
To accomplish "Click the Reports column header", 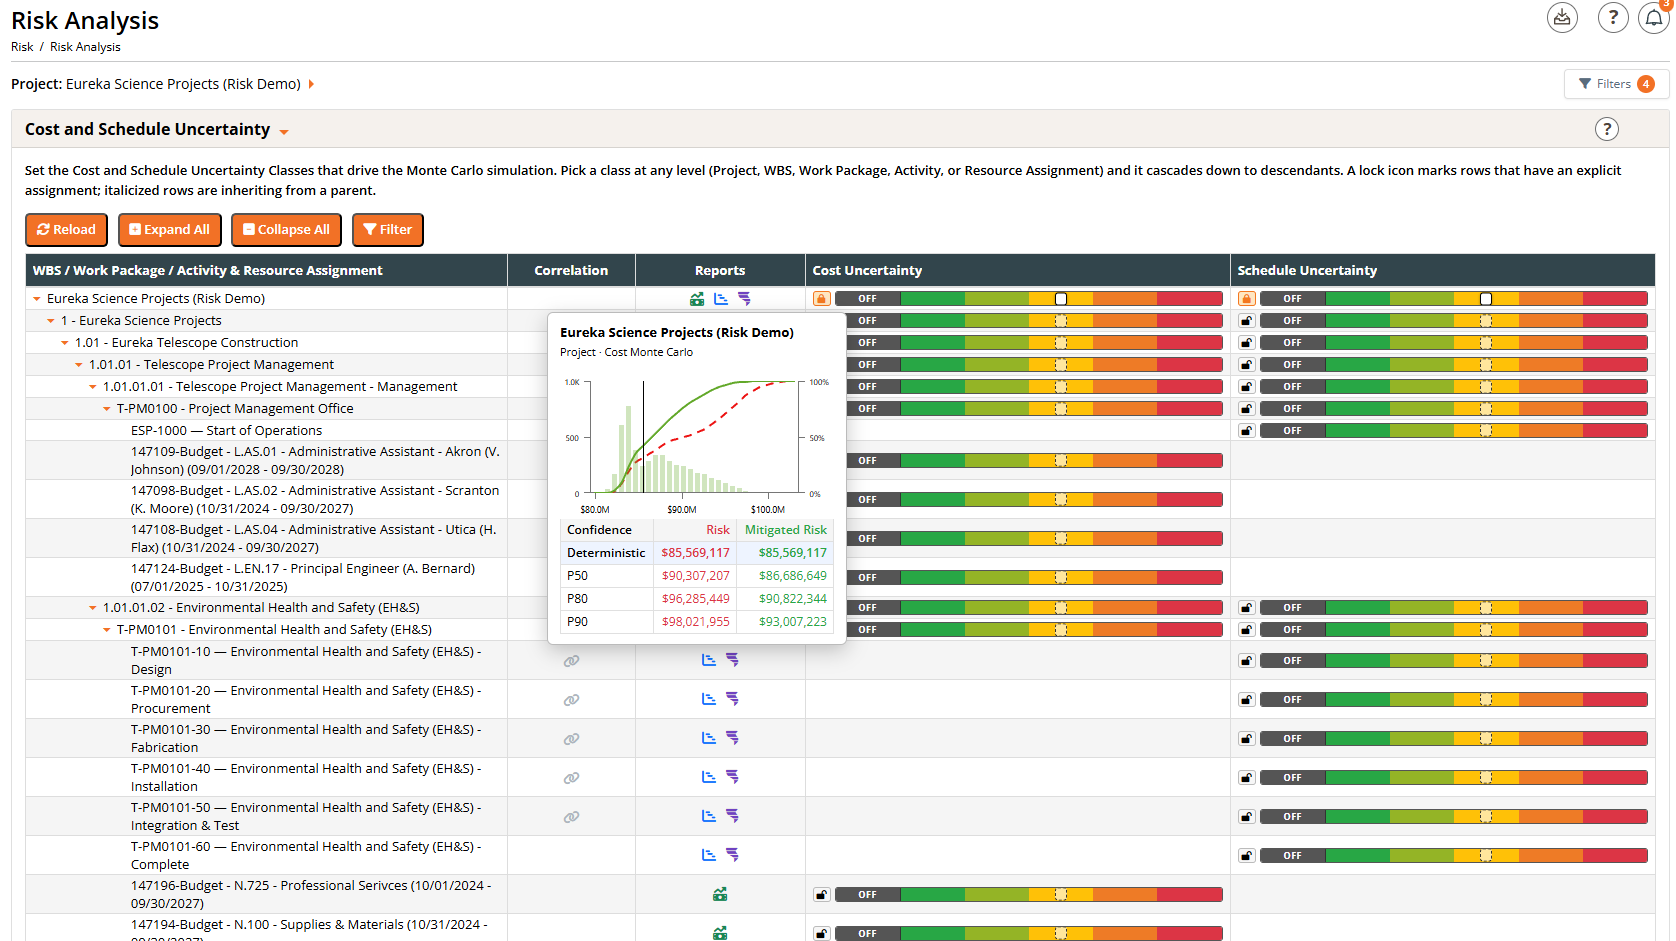I will [x=720, y=270].
